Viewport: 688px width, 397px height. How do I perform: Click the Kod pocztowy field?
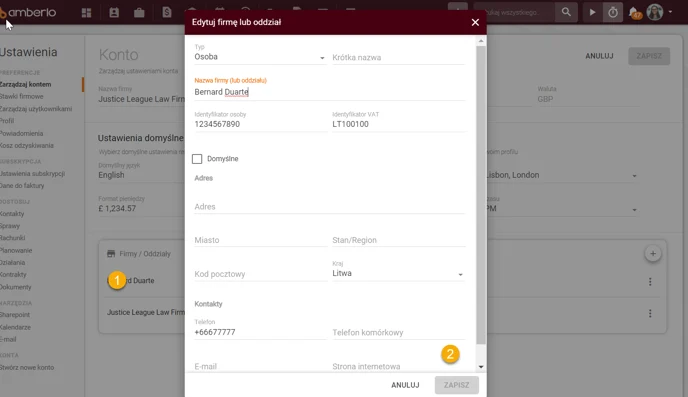point(260,274)
